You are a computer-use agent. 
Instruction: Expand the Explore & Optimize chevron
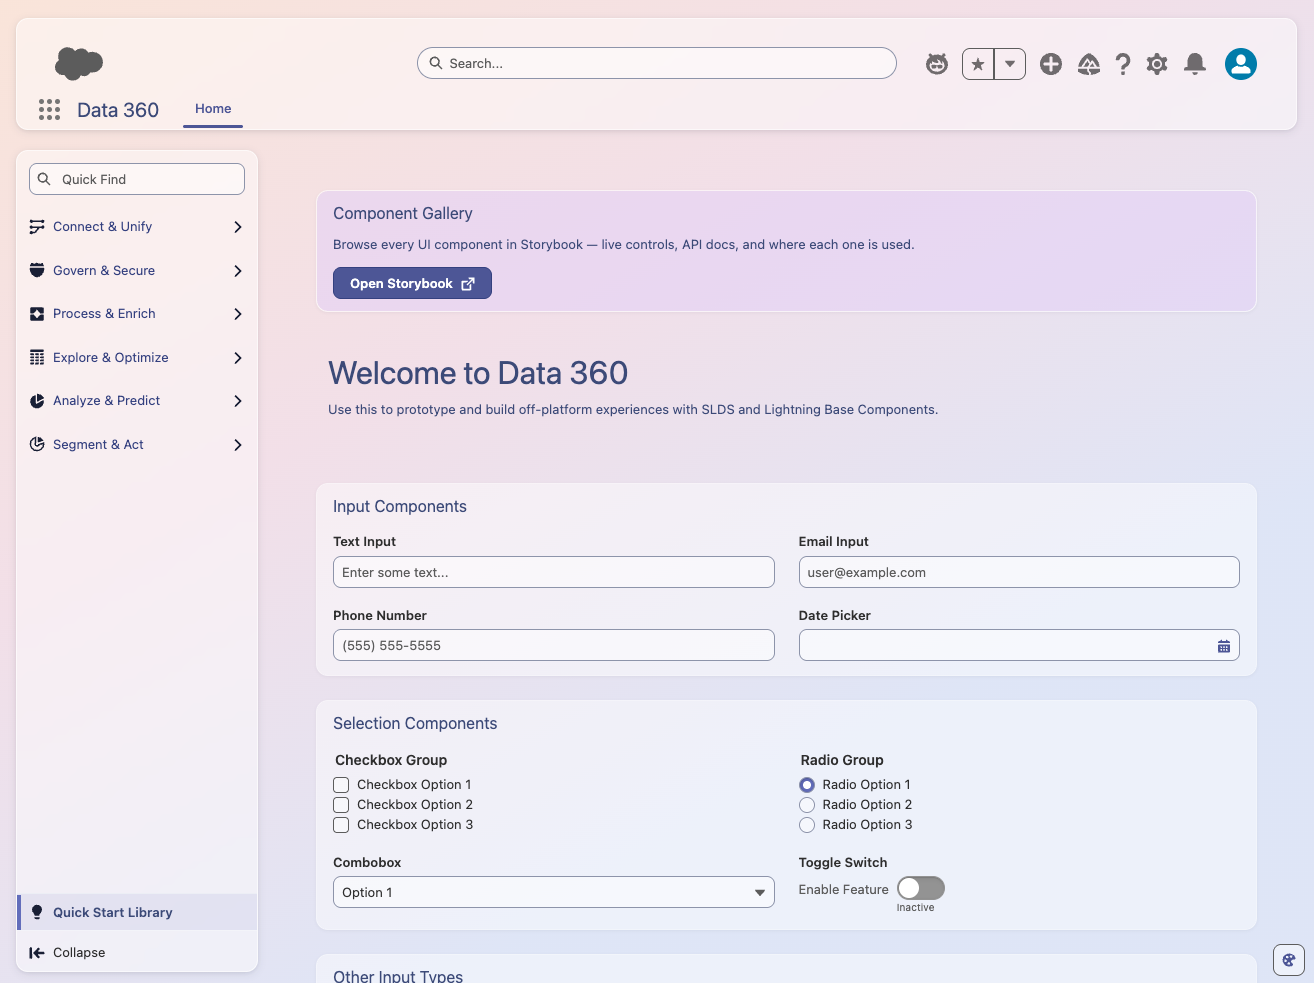pos(238,358)
